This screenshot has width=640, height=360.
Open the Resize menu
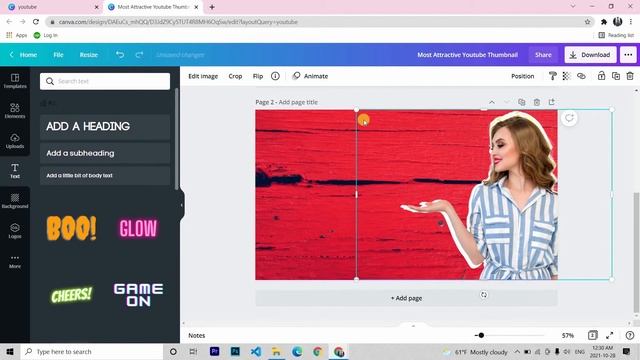coord(89,54)
